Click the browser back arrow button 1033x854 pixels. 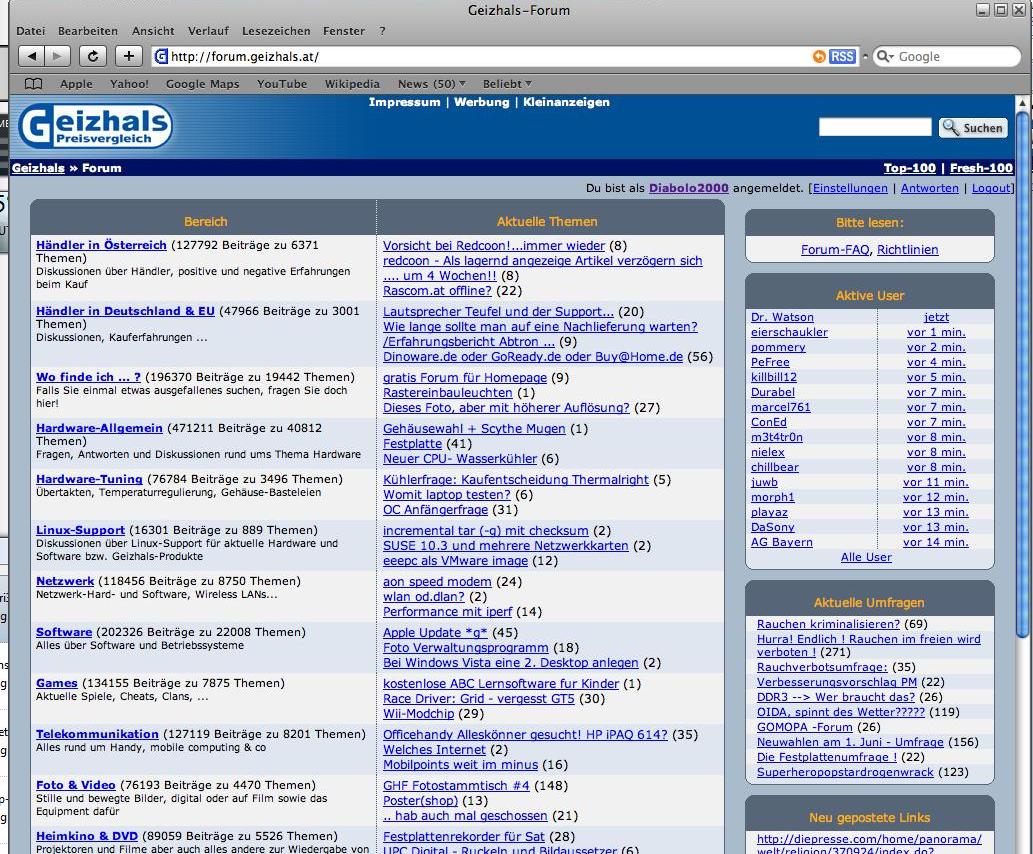click(31, 57)
